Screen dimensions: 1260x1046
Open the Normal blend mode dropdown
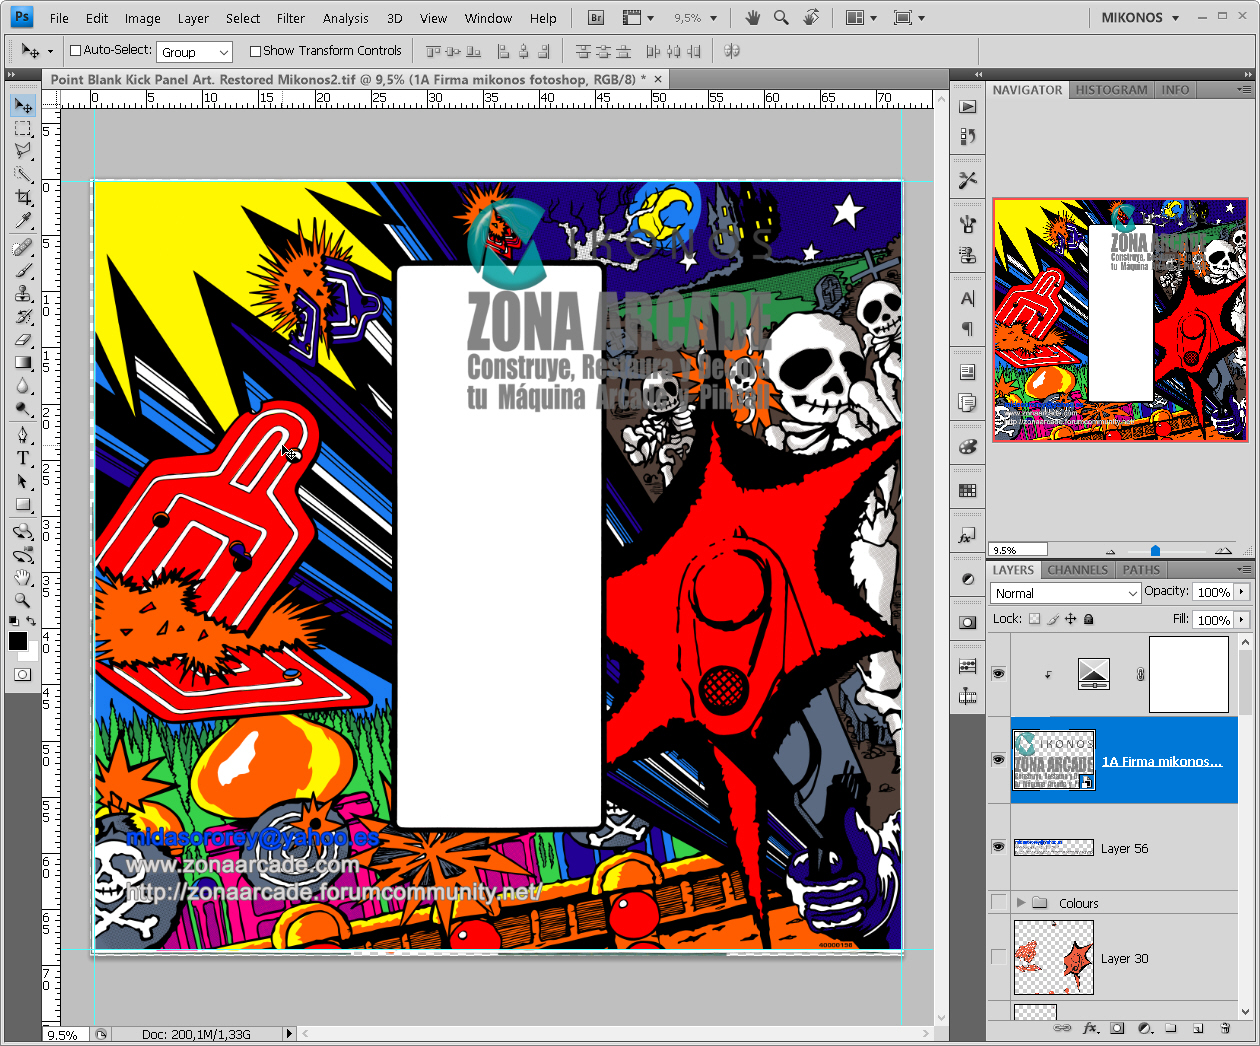tap(1065, 593)
